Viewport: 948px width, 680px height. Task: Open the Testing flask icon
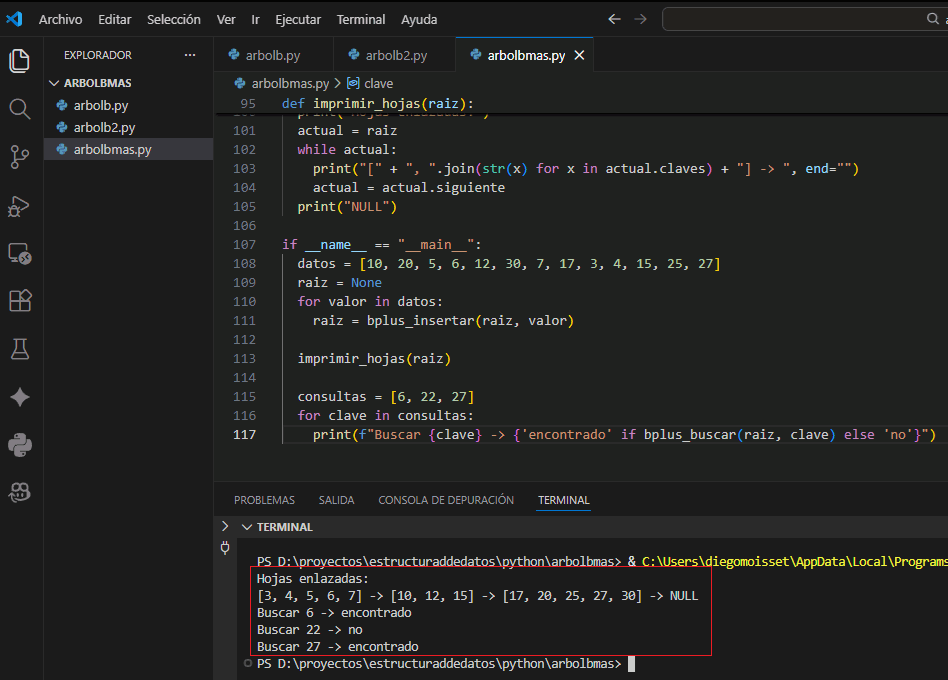point(19,349)
